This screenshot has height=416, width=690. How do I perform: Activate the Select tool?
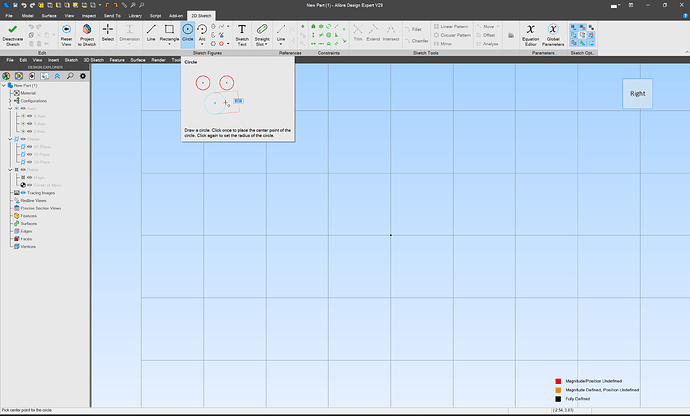tap(108, 33)
